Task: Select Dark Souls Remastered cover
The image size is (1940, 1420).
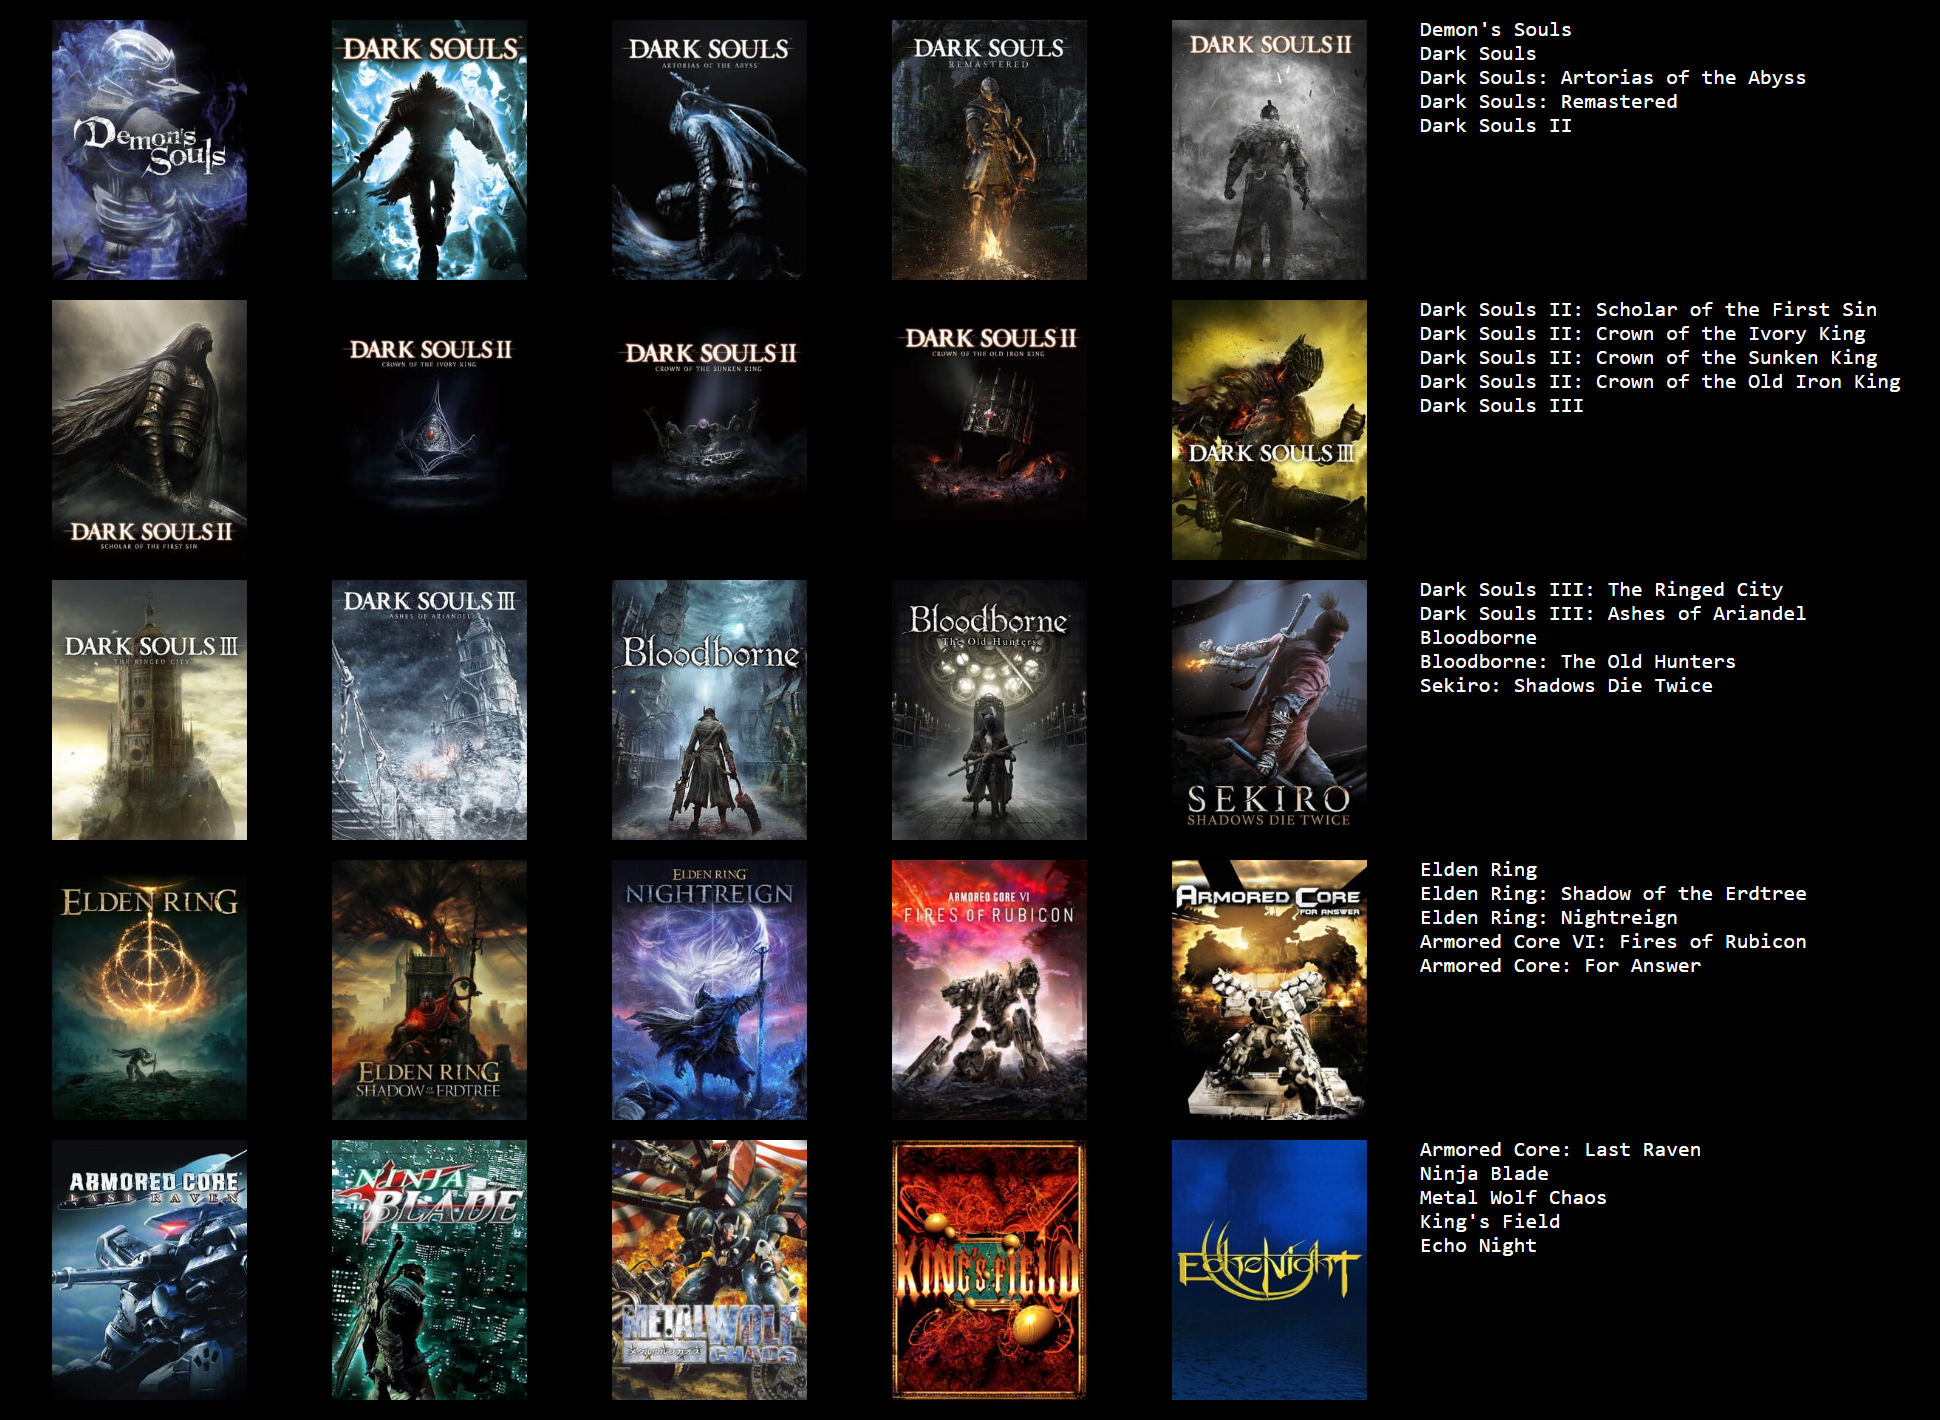Action: pyautogui.click(x=989, y=150)
